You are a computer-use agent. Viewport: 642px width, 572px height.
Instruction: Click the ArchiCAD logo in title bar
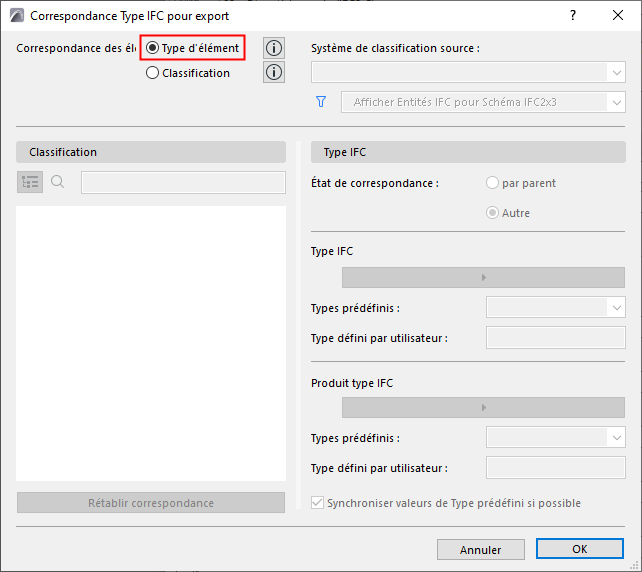17,16
